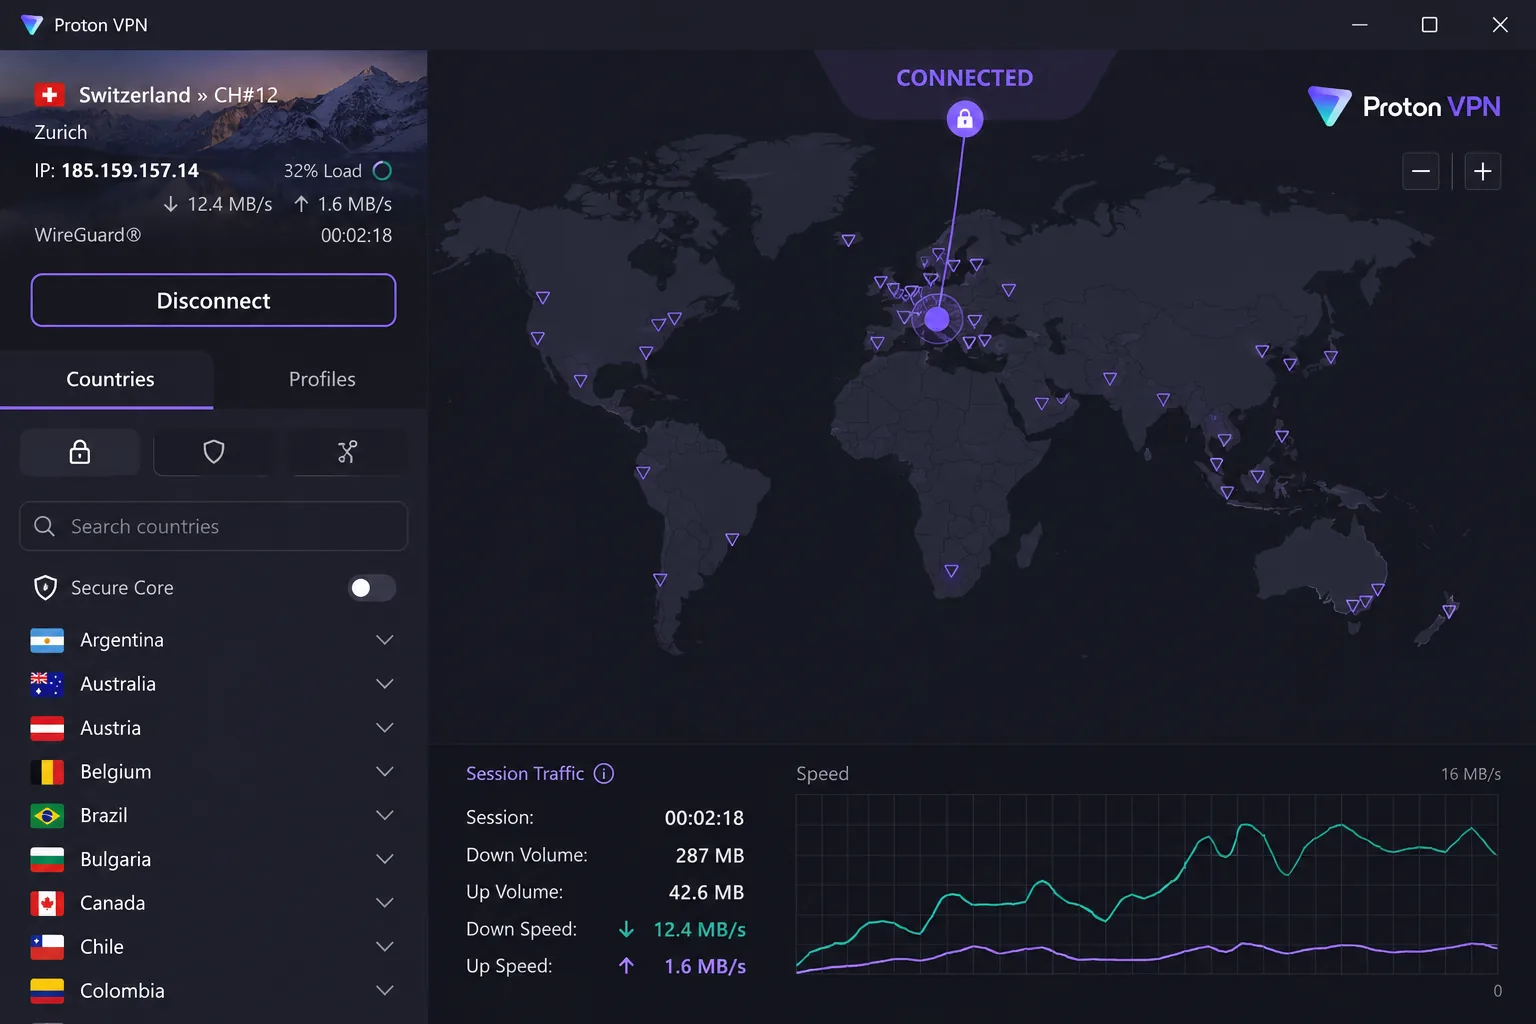Switch to the Profiles tab

[322, 379]
